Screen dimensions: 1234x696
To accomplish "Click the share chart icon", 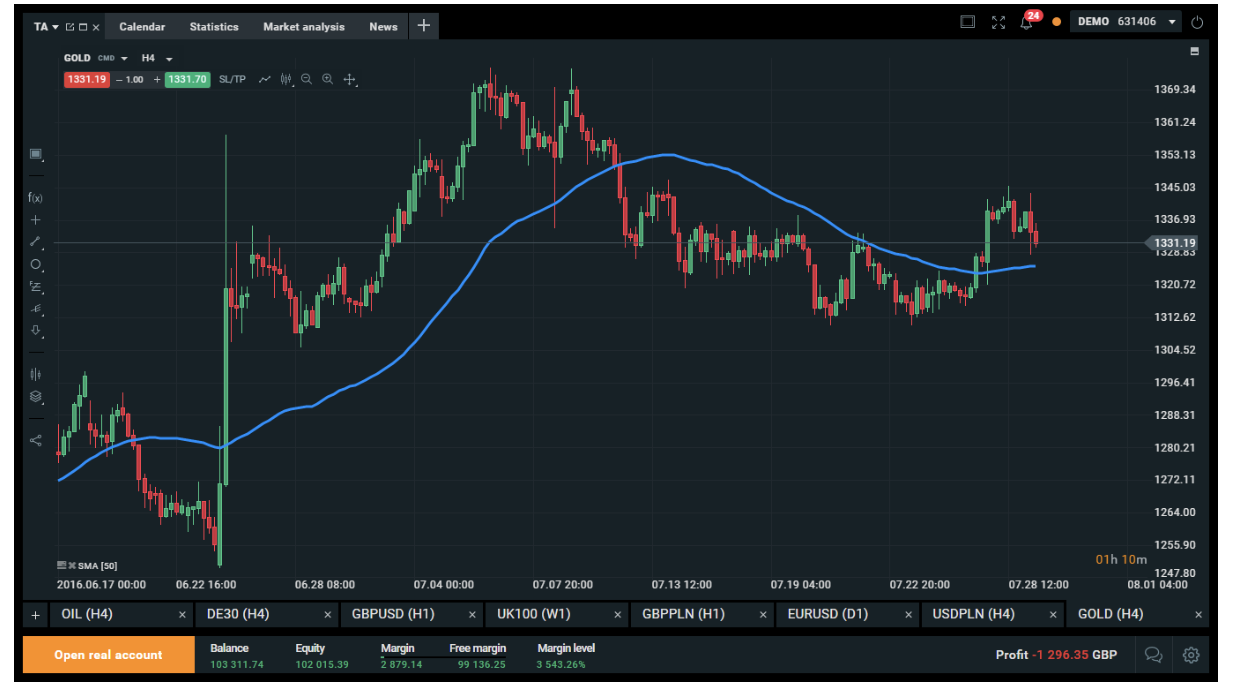I will [35, 440].
